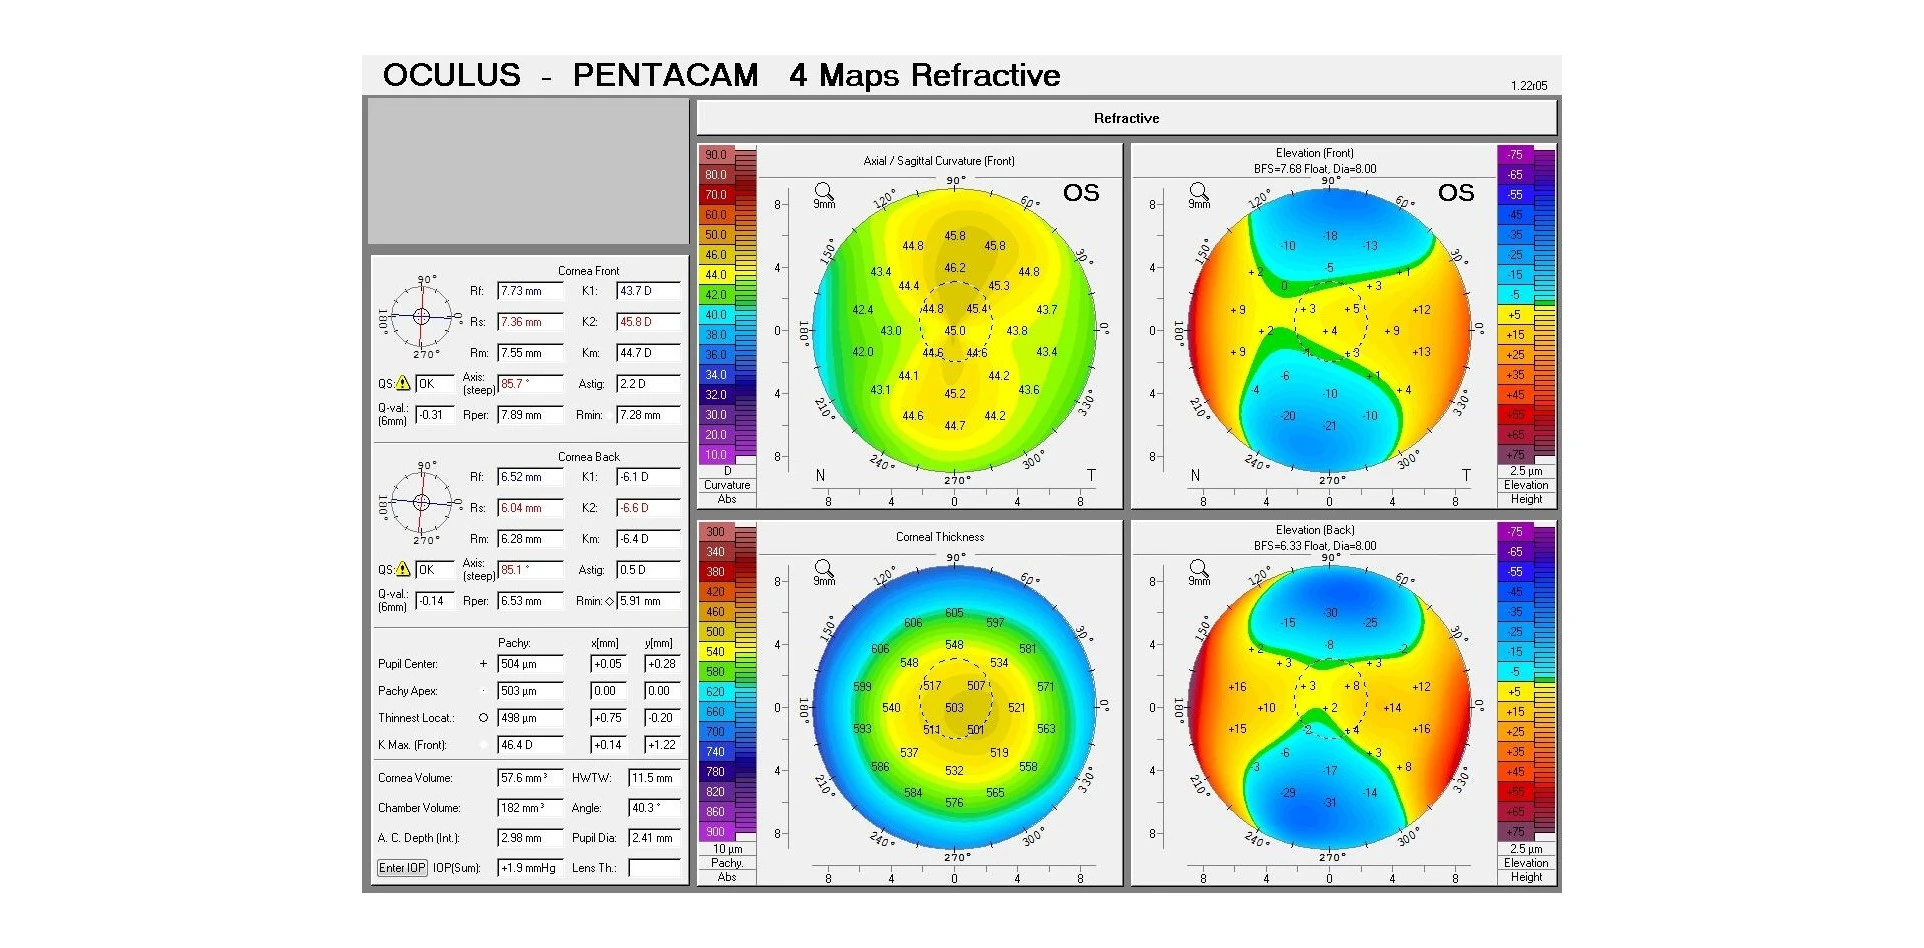
Task: Click the Cornea Front Astig 2.2 D field
Action: [649, 384]
